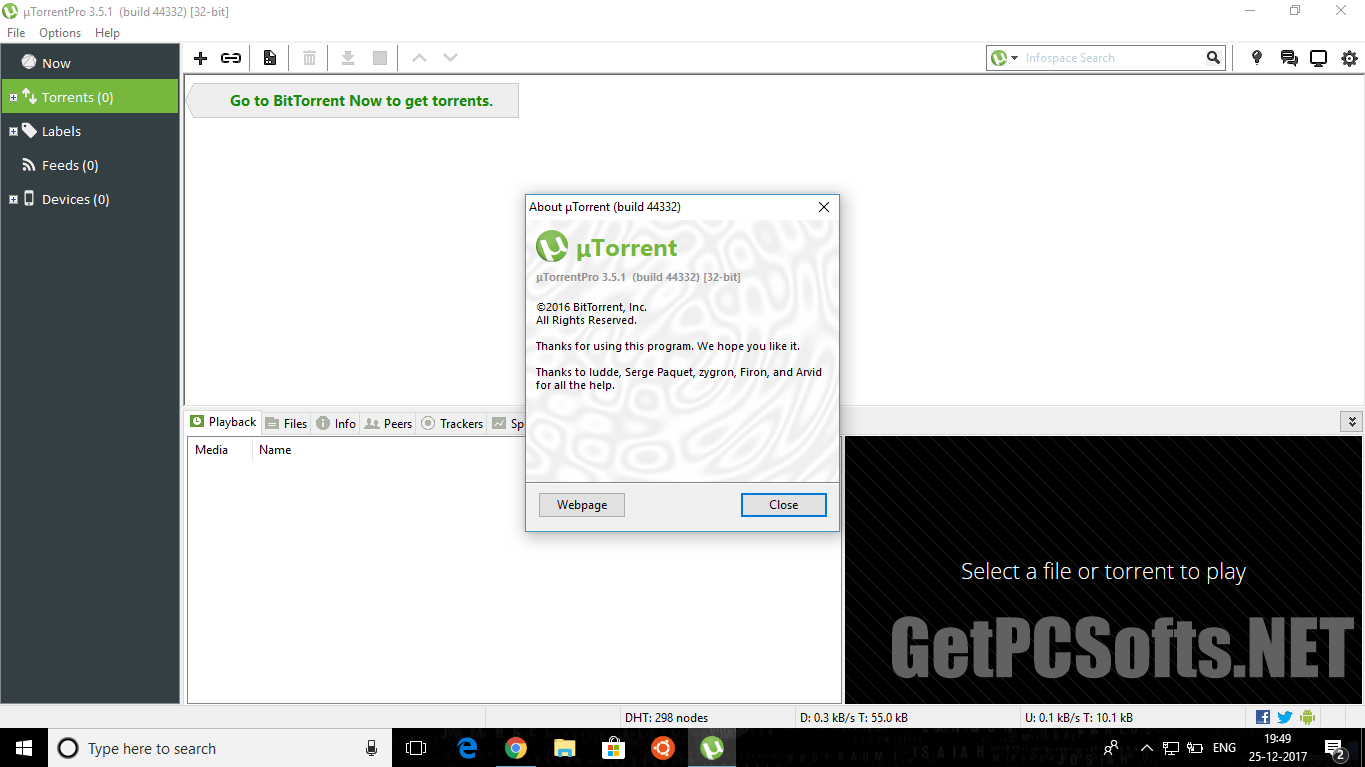The image size is (1365, 767).
Task: Click the Windows Start button
Action: tap(23, 748)
